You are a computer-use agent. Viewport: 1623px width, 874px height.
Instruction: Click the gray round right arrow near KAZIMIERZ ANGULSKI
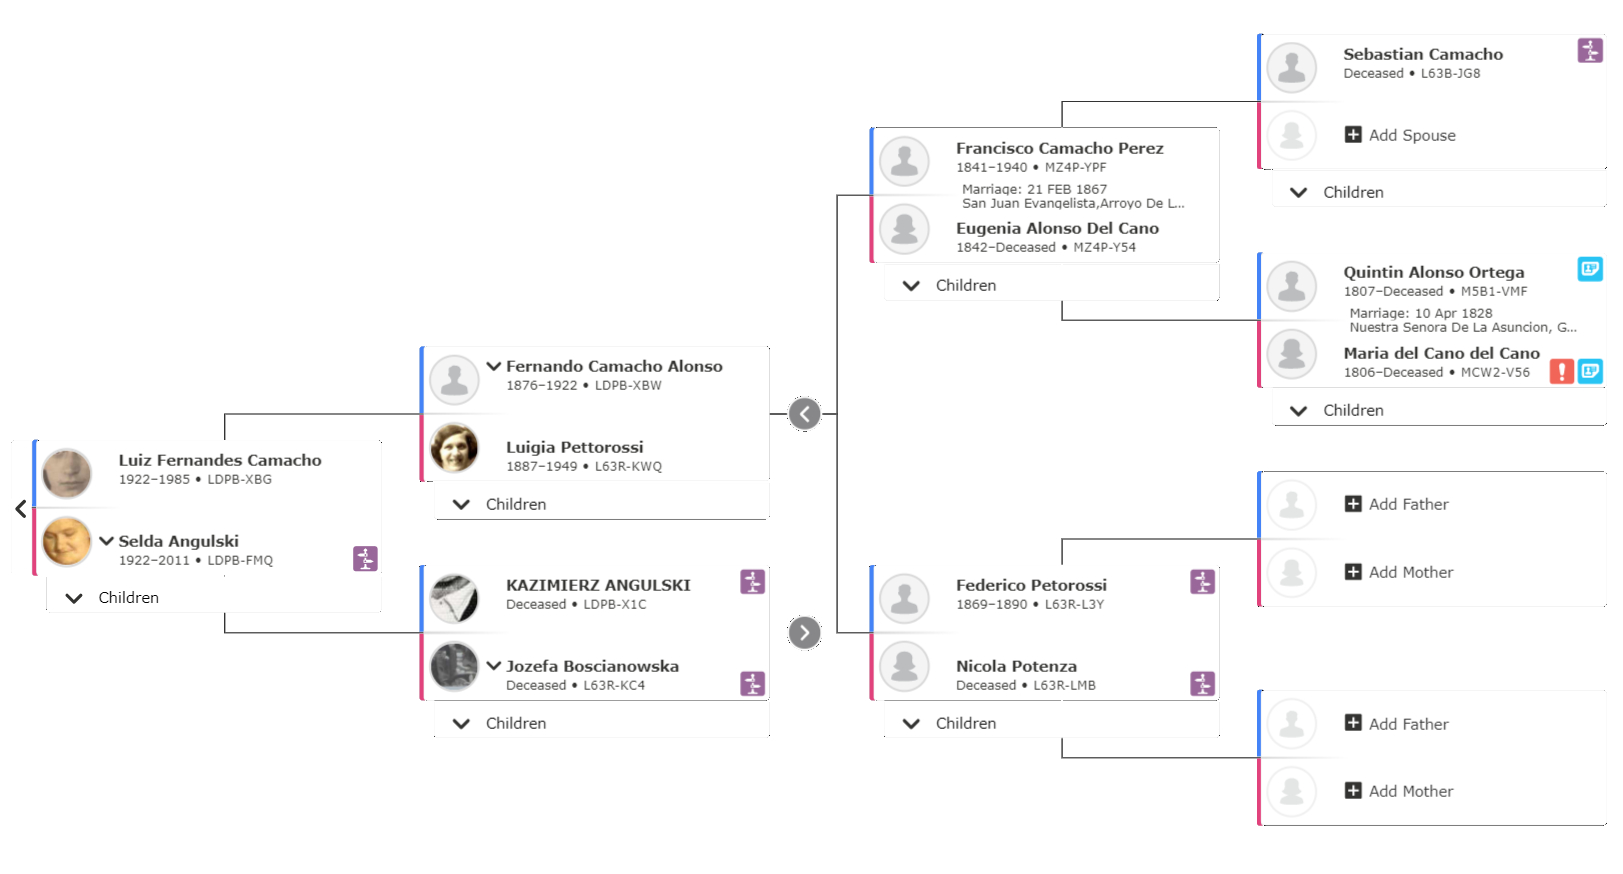coord(804,632)
